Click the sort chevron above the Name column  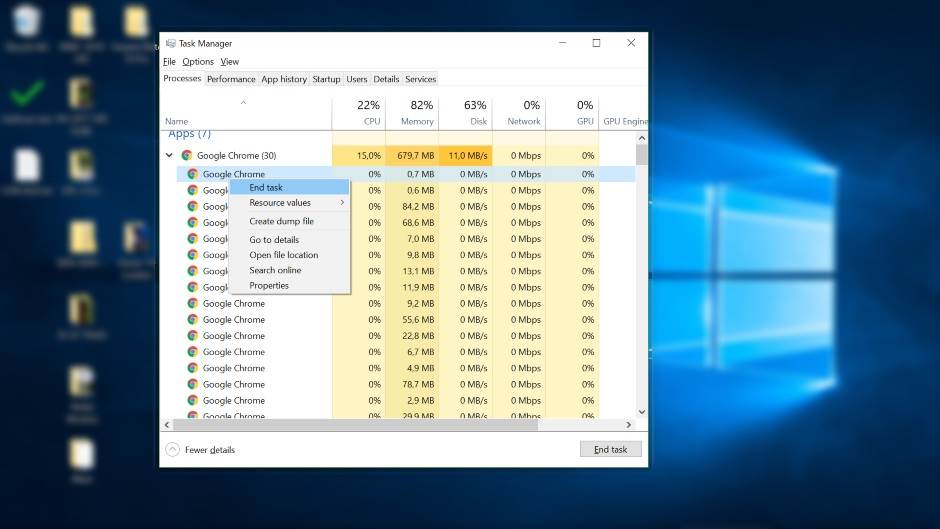pyautogui.click(x=245, y=103)
